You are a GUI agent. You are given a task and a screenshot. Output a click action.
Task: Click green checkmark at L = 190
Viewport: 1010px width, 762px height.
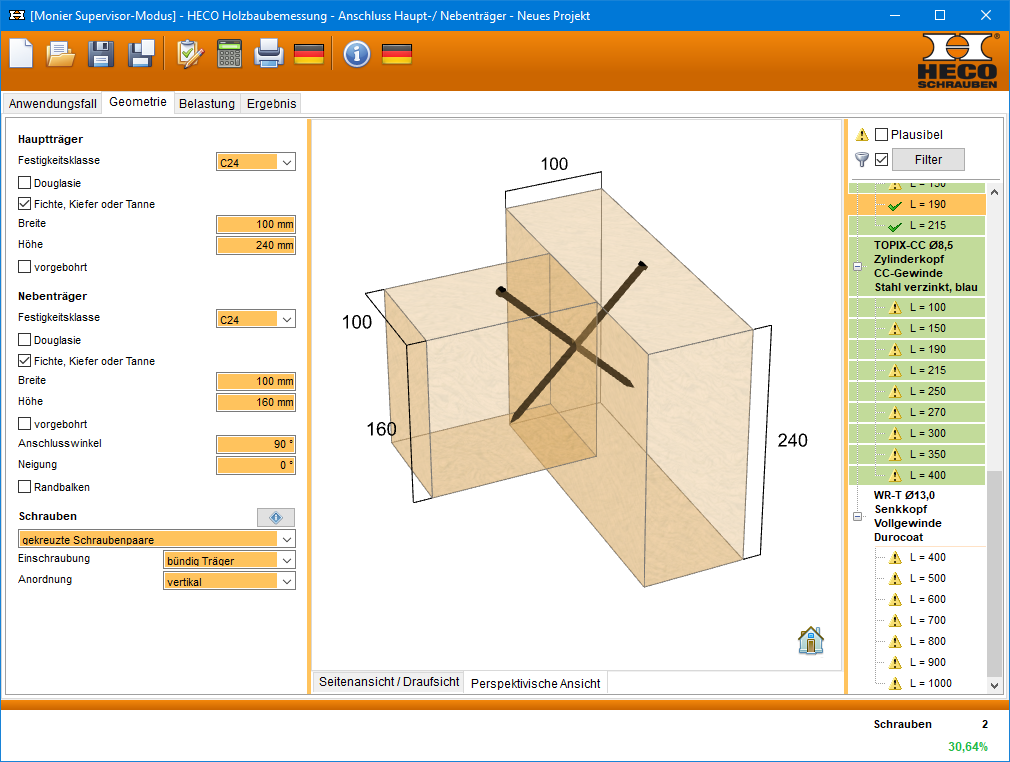coord(895,205)
